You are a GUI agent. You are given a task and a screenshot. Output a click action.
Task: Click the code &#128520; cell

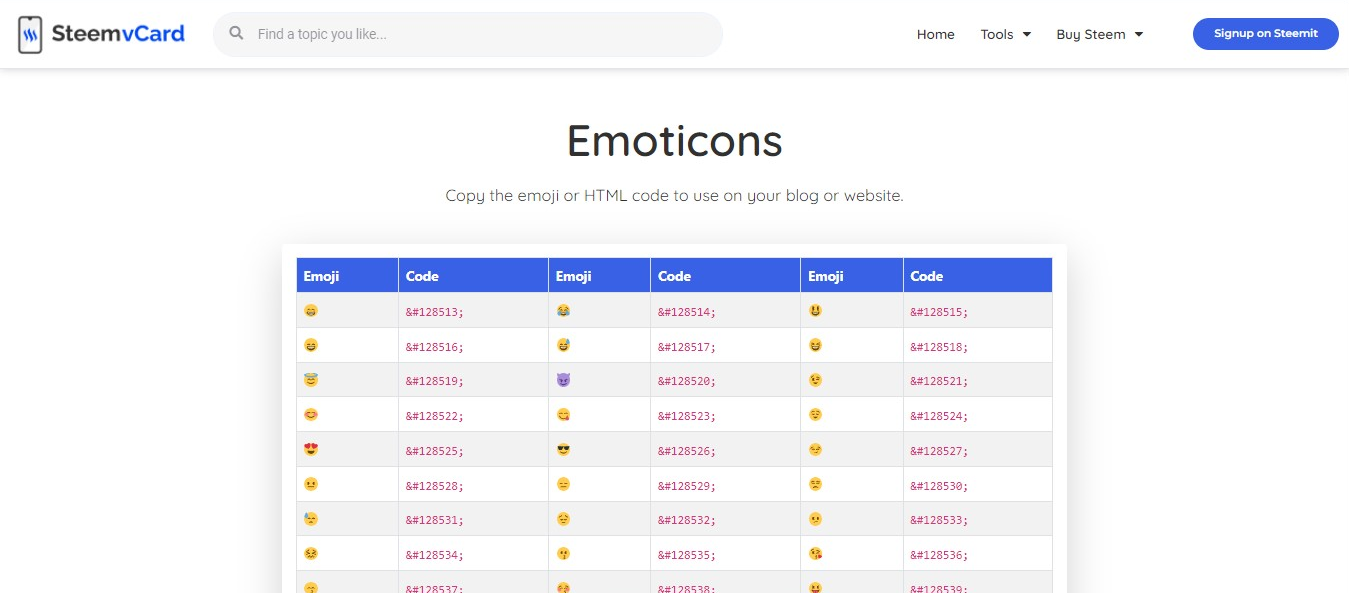(725, 381)
